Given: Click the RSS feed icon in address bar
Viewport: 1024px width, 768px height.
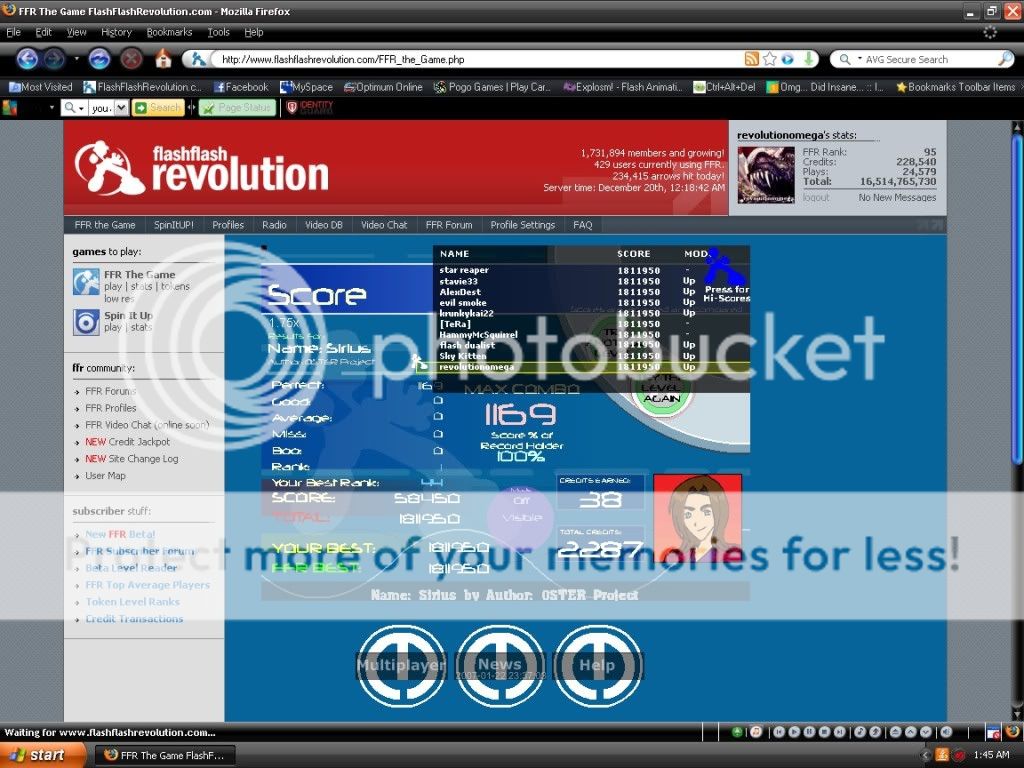Looking at the screenshot, I should point(751,60).
